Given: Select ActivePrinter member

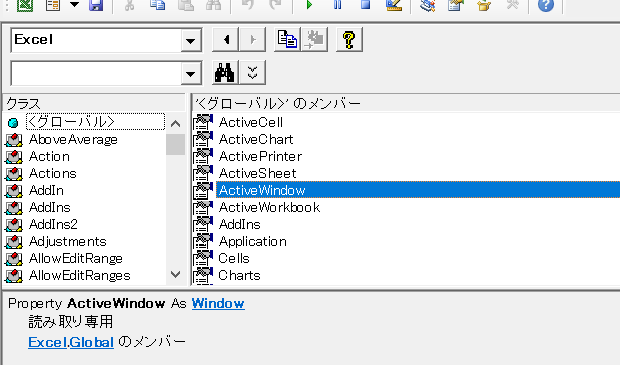Looking at the screenshot, I should pyautogui.click(x=260, y=157).
